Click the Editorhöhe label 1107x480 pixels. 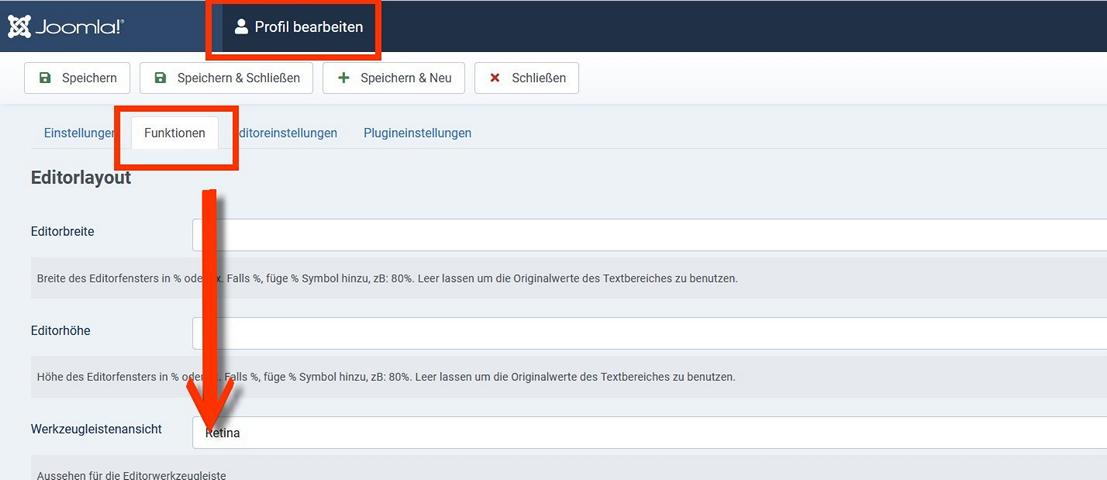(x=61, y=330)
